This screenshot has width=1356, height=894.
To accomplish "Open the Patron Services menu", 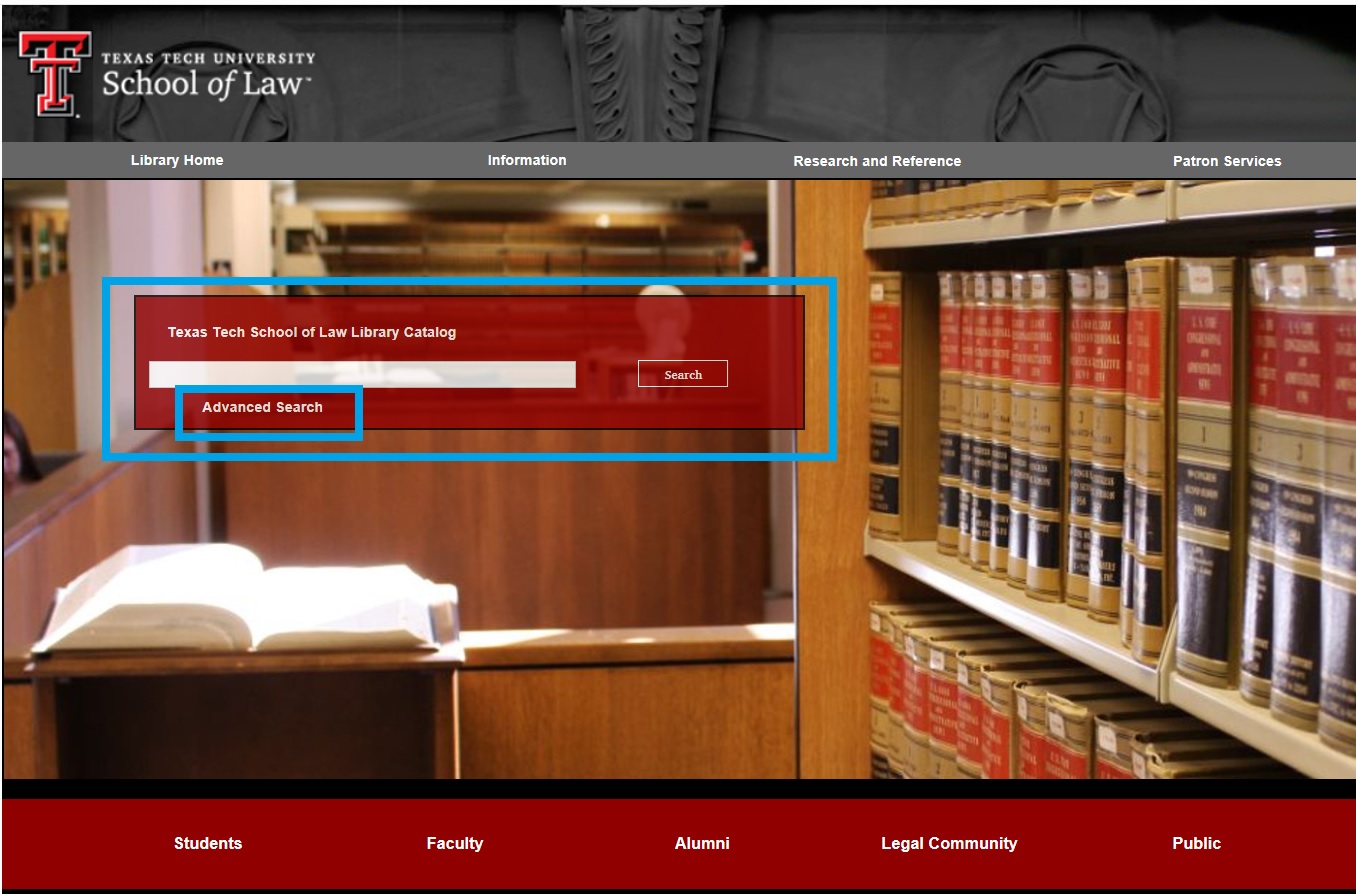I will click(x=1227, y=161).
